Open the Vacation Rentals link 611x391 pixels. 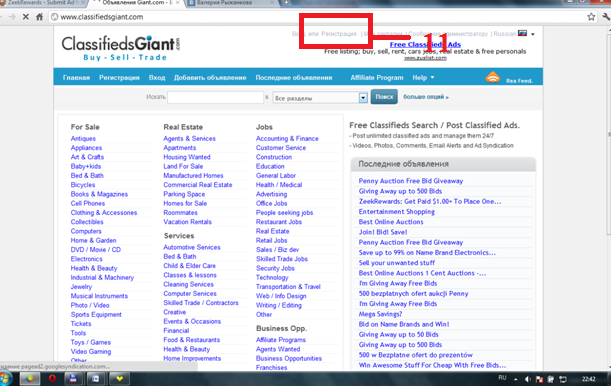pos(187,222)
